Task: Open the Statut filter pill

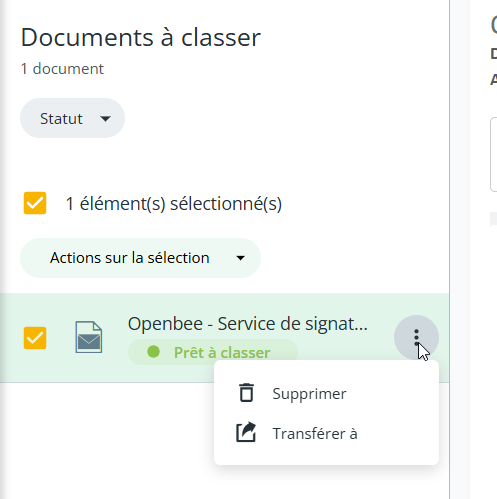Action: click(72, 118)
